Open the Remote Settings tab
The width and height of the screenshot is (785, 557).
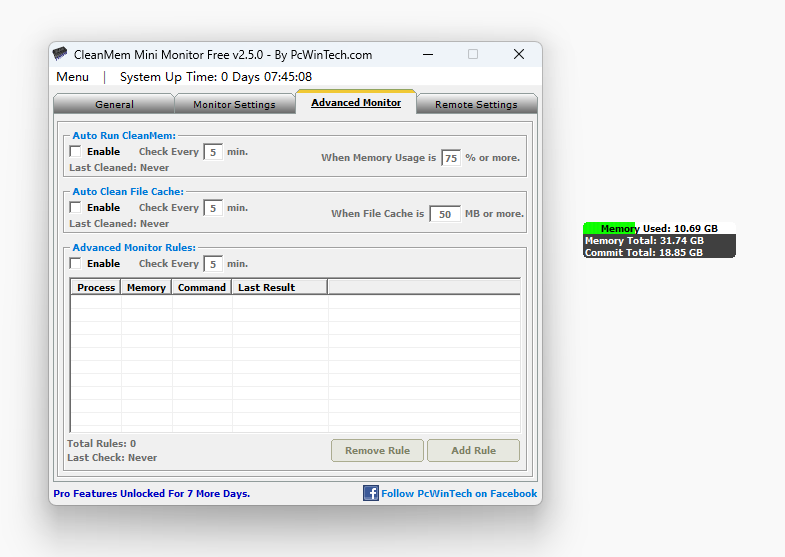(476, 104)
